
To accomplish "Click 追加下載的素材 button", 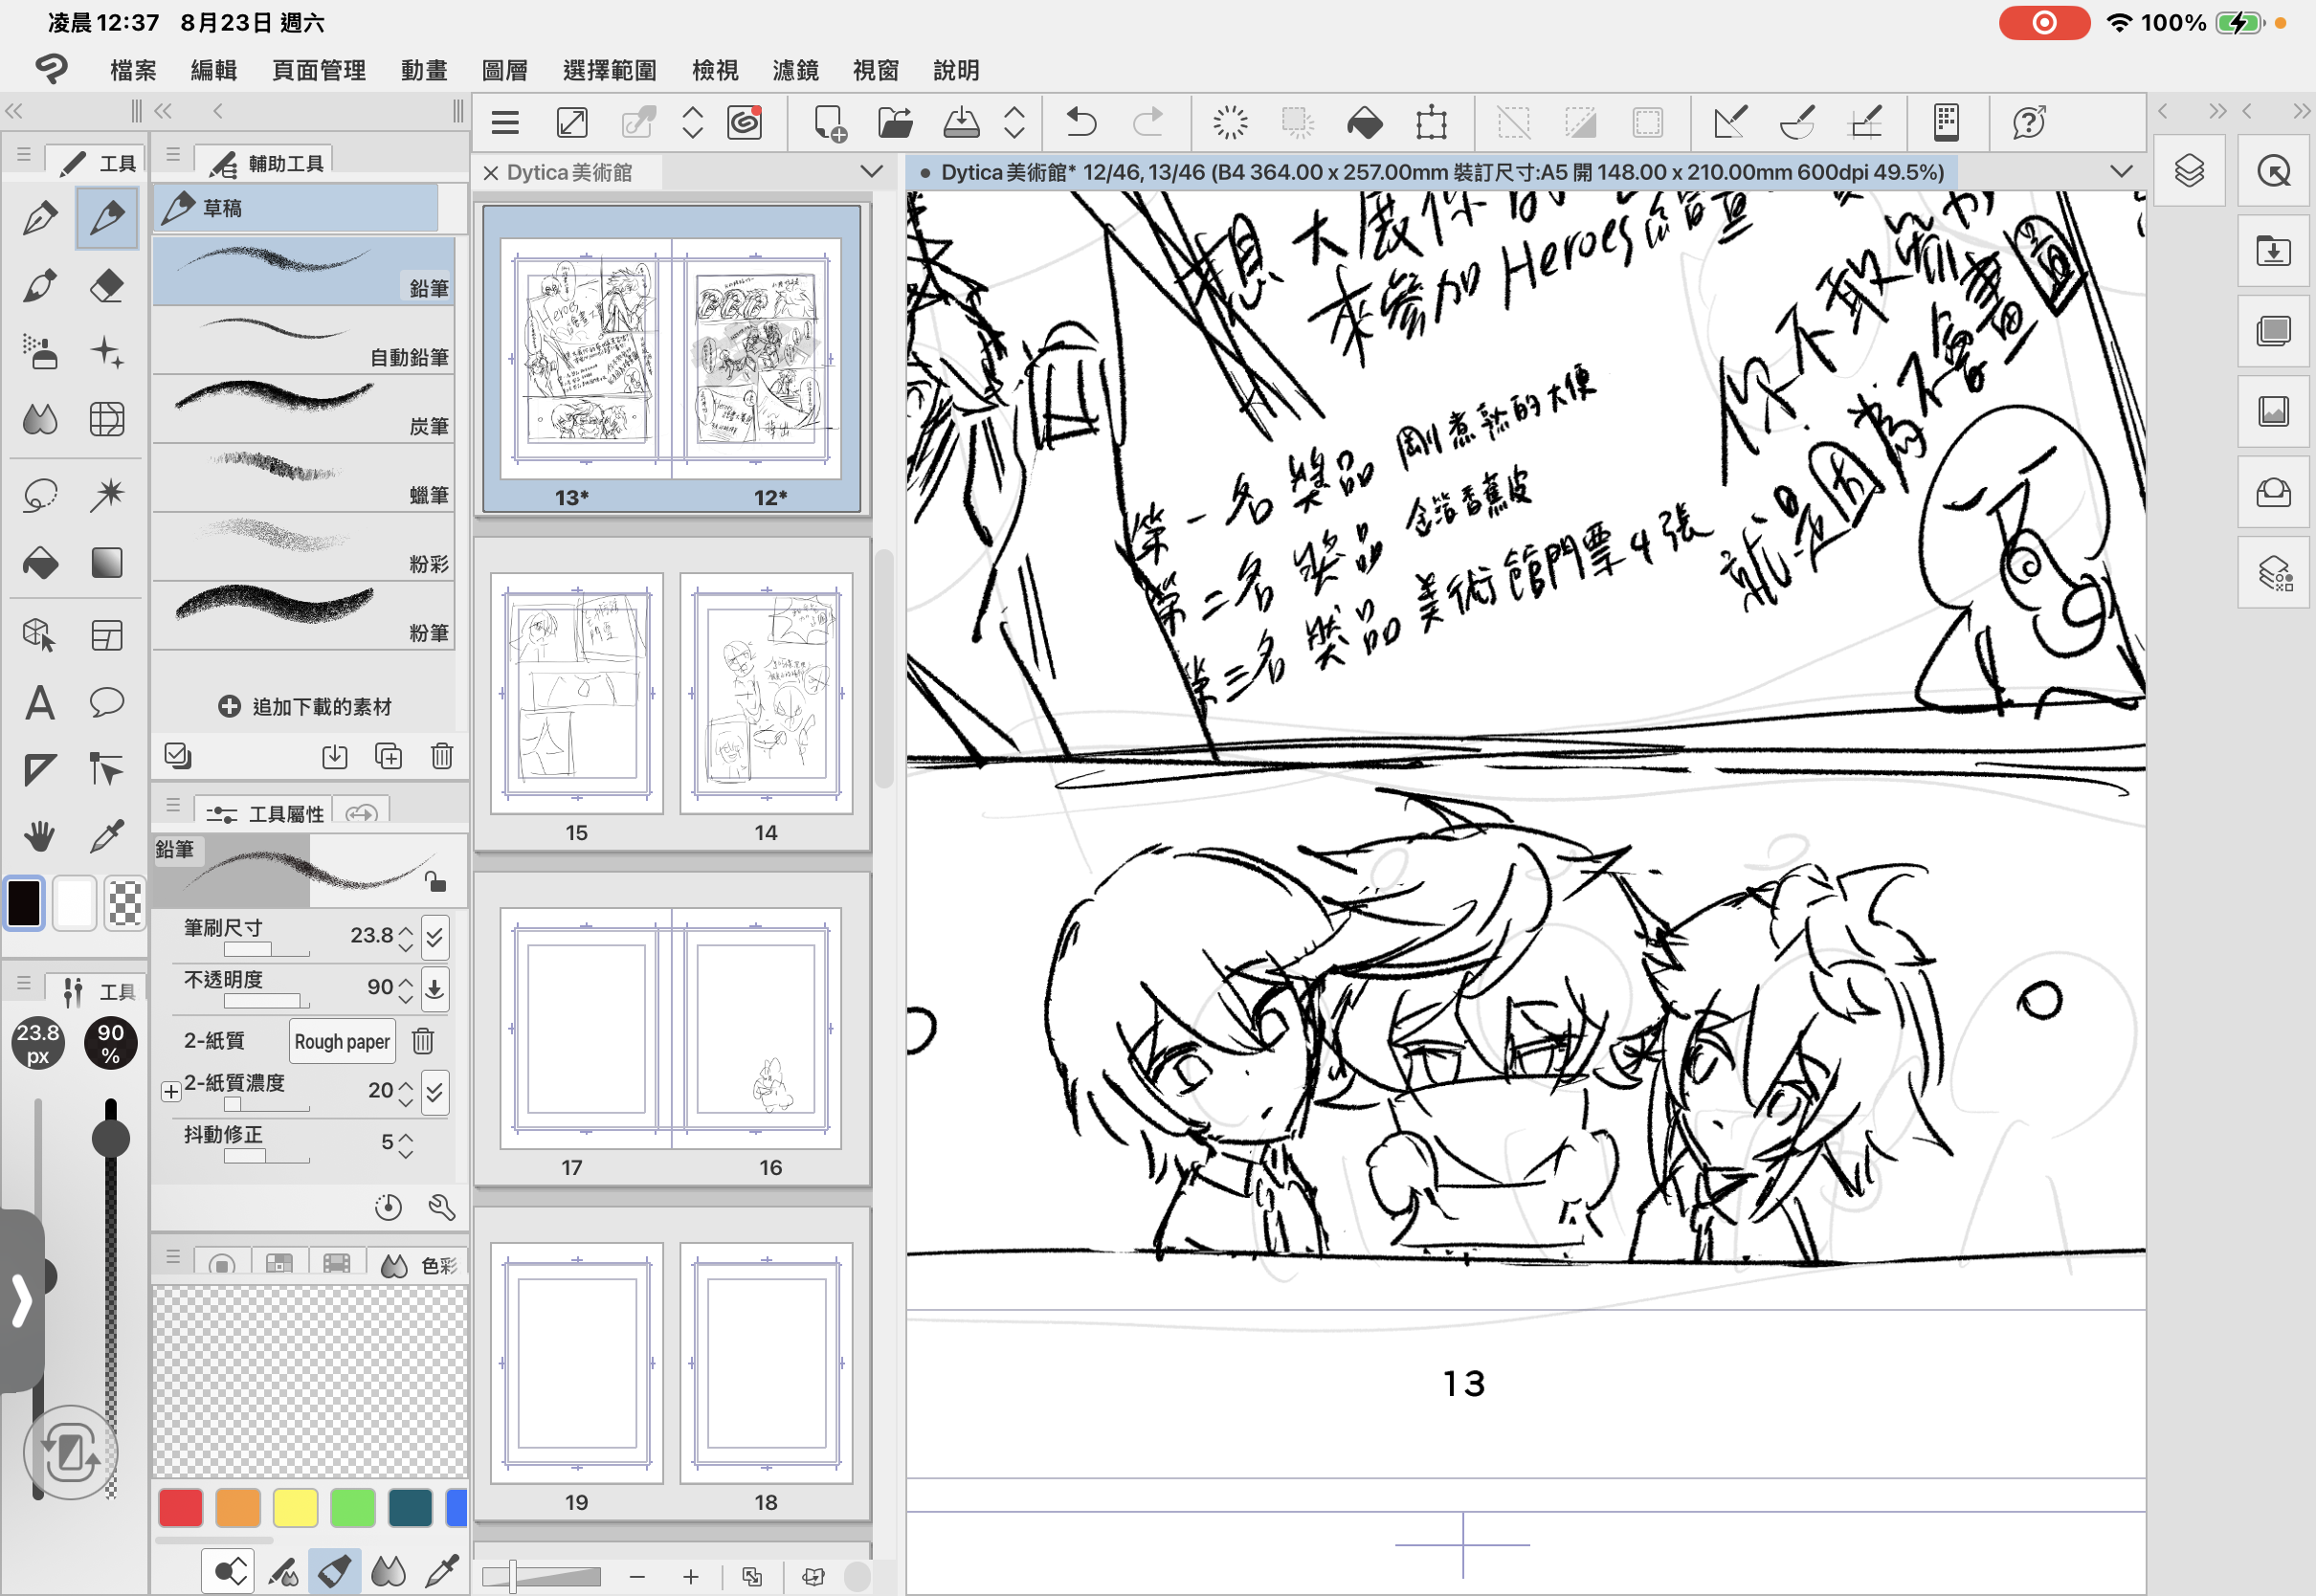I will [x=305, y=707].
